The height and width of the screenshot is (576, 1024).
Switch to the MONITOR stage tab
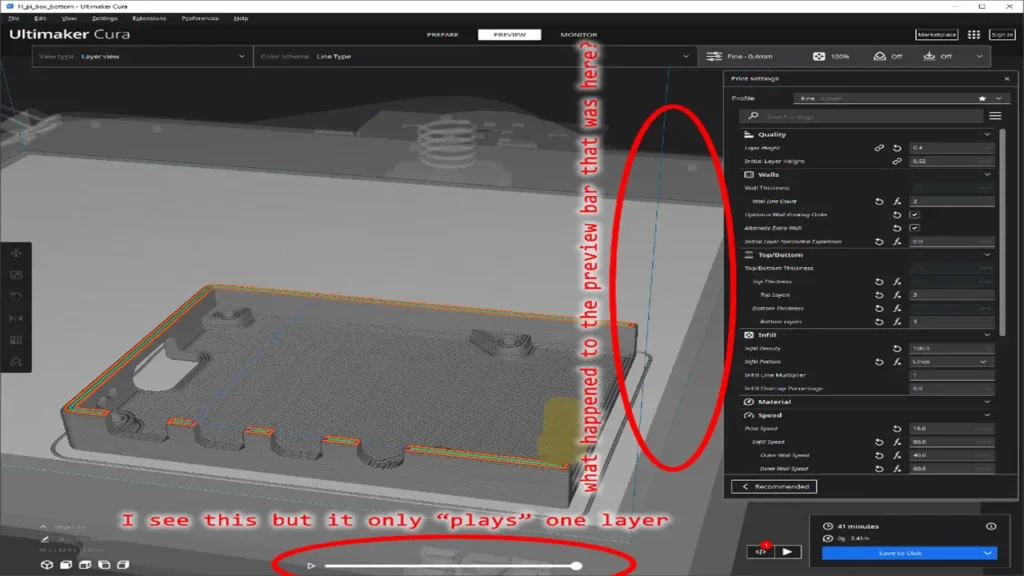pyautogui.click(x=579, y=35)
